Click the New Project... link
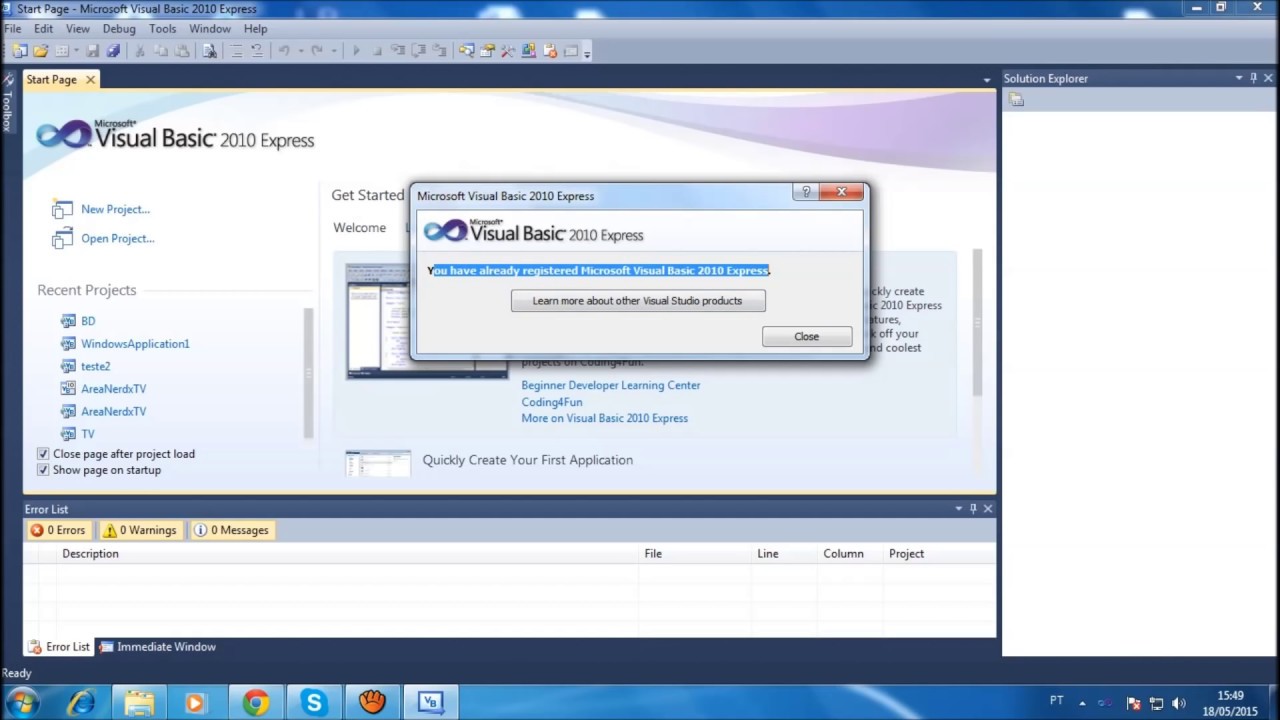Viewport: 1280px width, 720px height. pyautogui.click(x=116, y=210)
